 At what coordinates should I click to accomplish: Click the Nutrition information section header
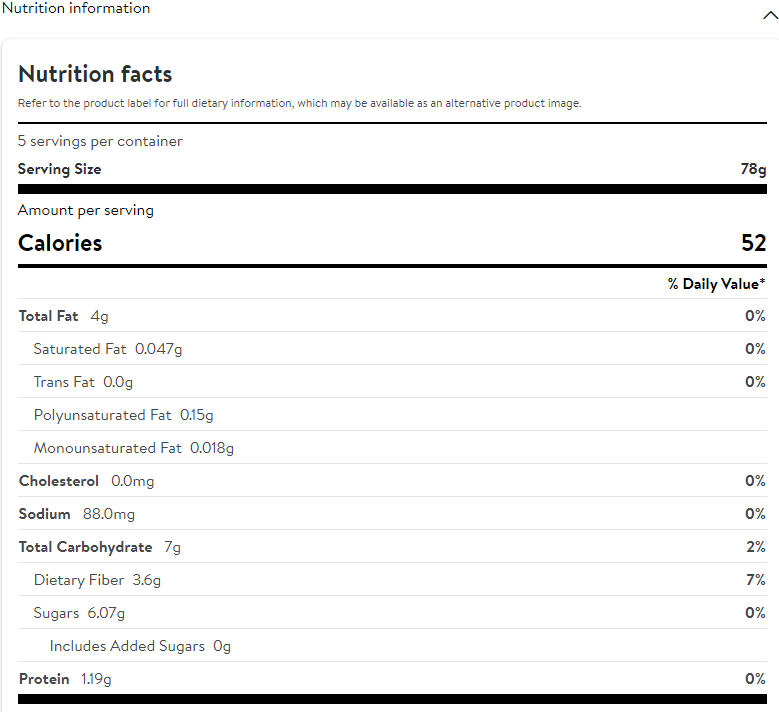76,9
